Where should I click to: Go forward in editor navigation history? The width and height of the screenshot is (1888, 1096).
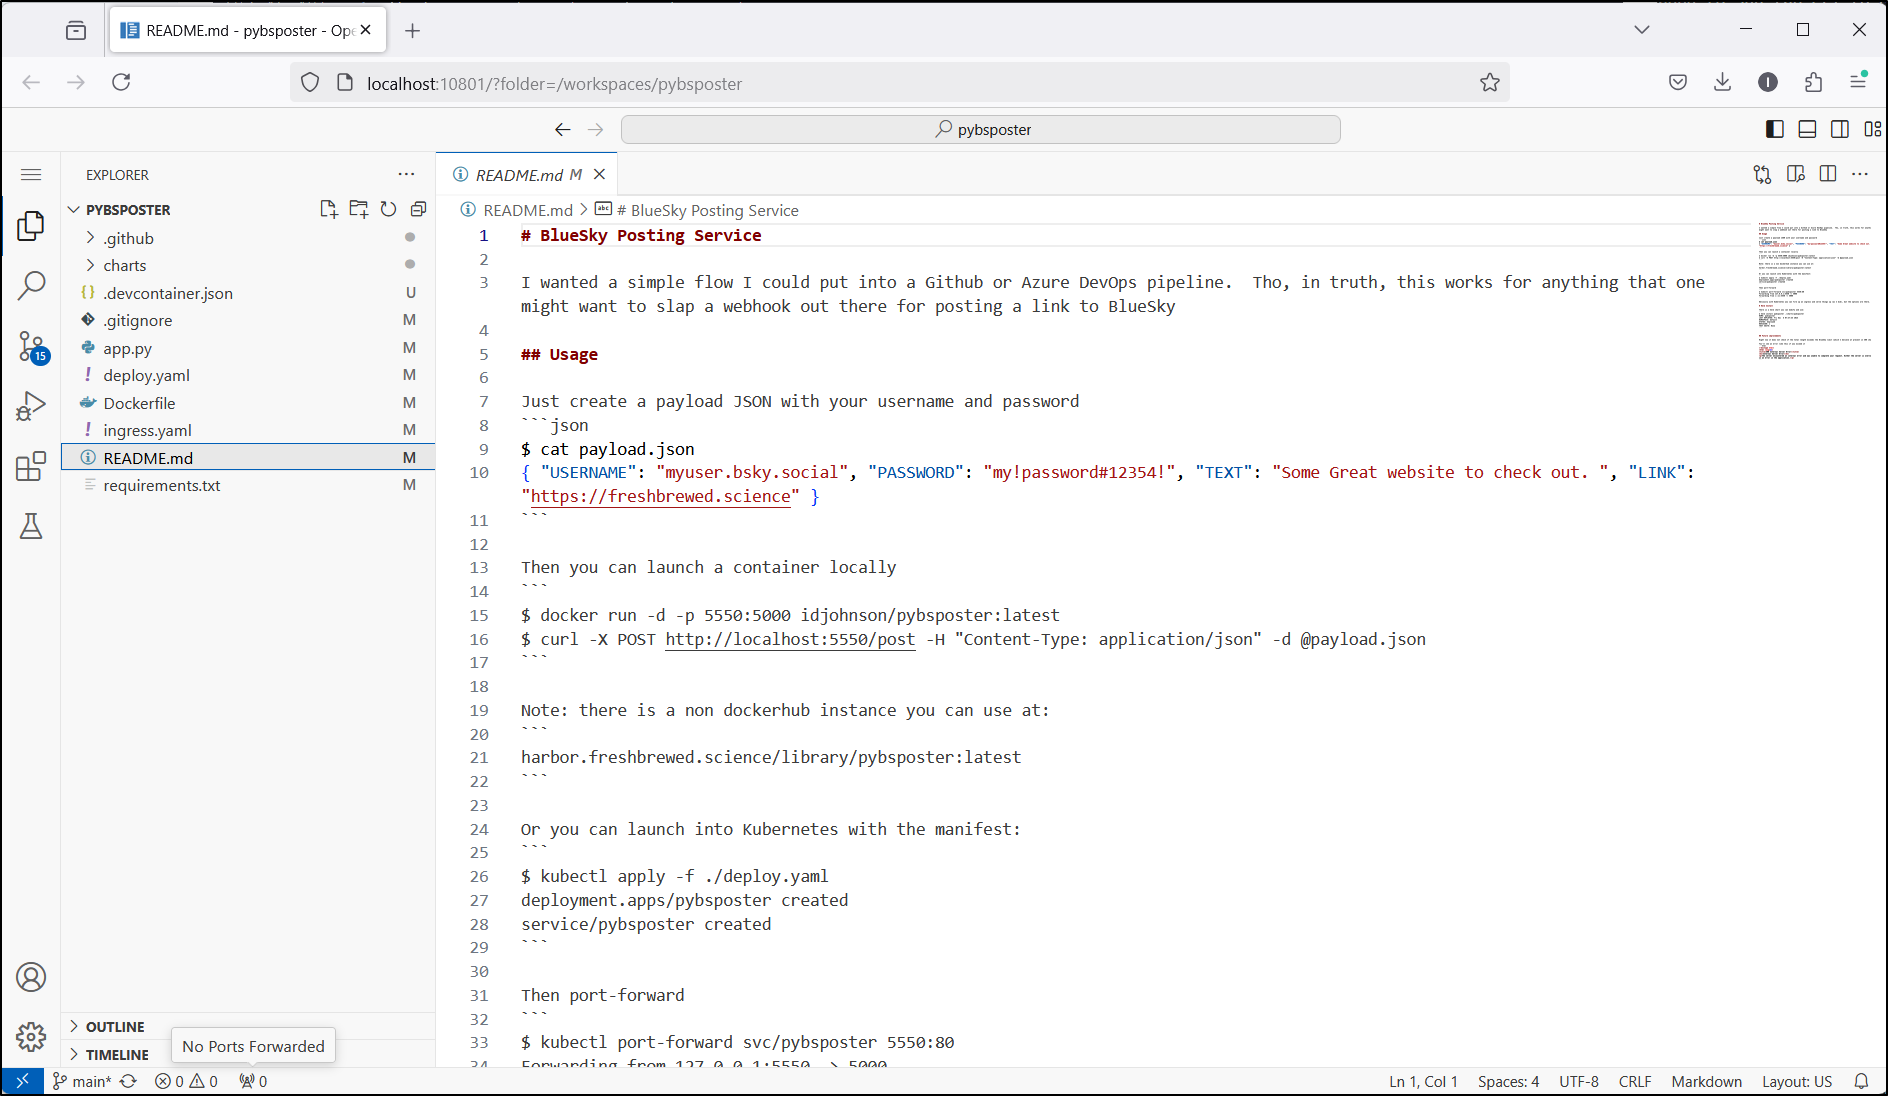tap(596, 129)
